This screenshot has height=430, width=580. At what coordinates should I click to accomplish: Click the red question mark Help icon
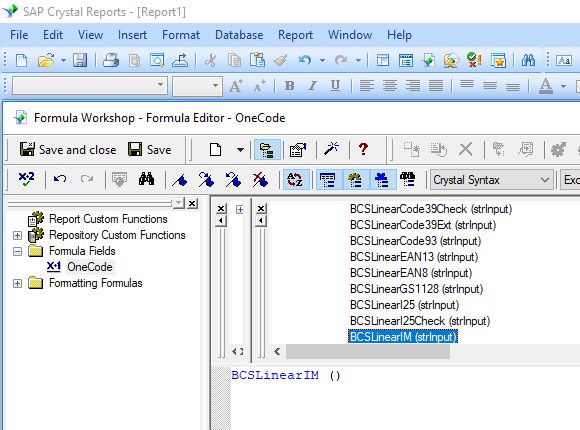point(363,149)
